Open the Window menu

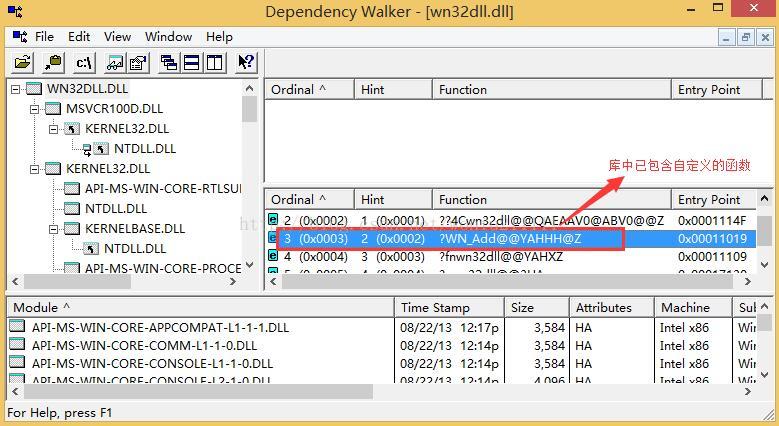[168, 36]
